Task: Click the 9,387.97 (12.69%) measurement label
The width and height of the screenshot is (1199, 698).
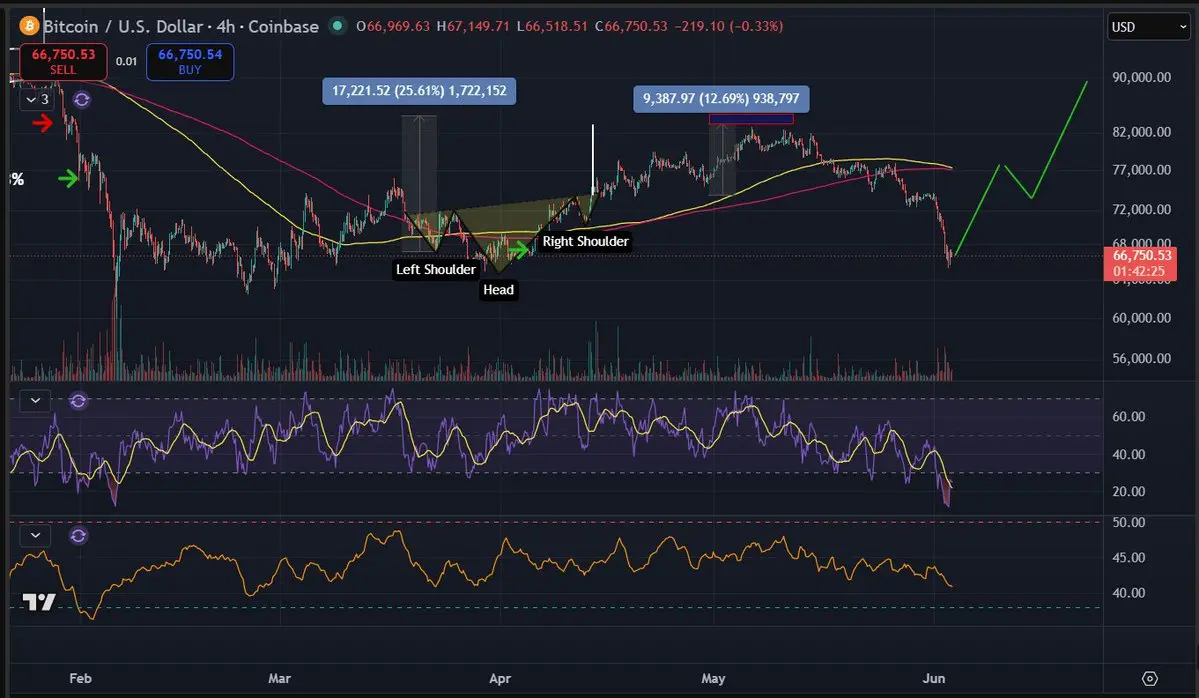Action: tap(721, 99)
